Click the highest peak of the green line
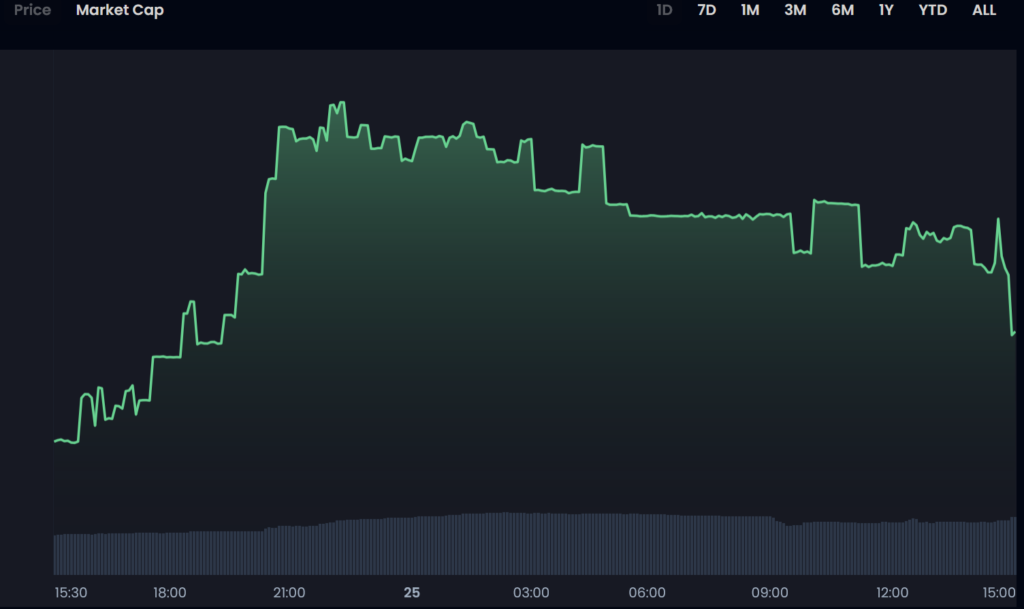Viewport: 1024px width, 609px height. (342, 103)
